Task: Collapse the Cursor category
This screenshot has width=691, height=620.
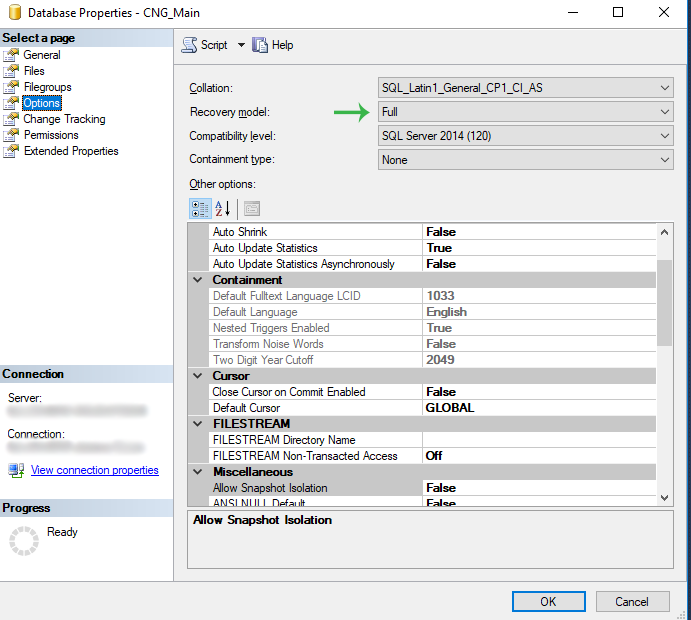Action: coord(198,376)
